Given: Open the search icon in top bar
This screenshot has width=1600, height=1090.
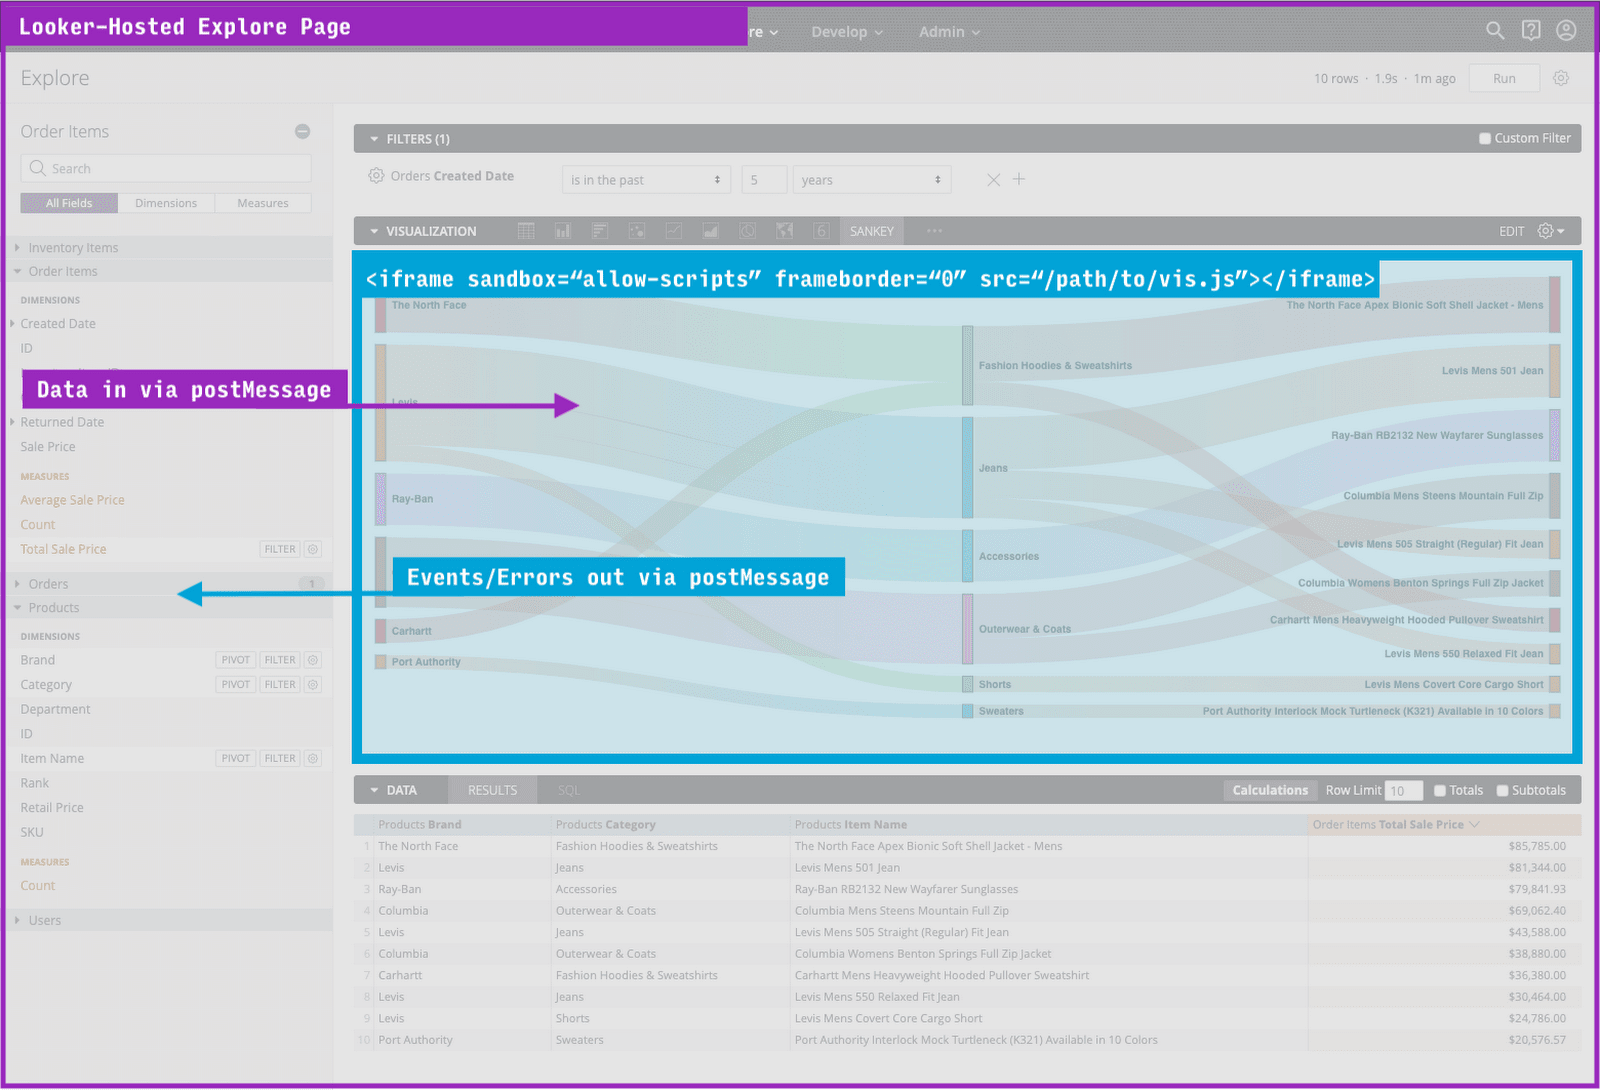Looking at the screenshot, I should [x=1495, y=31].
